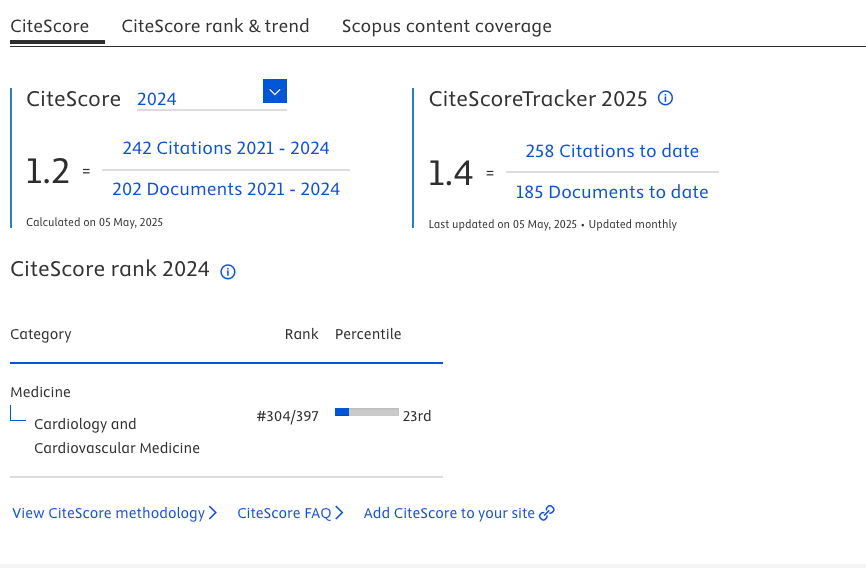Click Last updated on 05 May, 2025 text

(503, 224)
